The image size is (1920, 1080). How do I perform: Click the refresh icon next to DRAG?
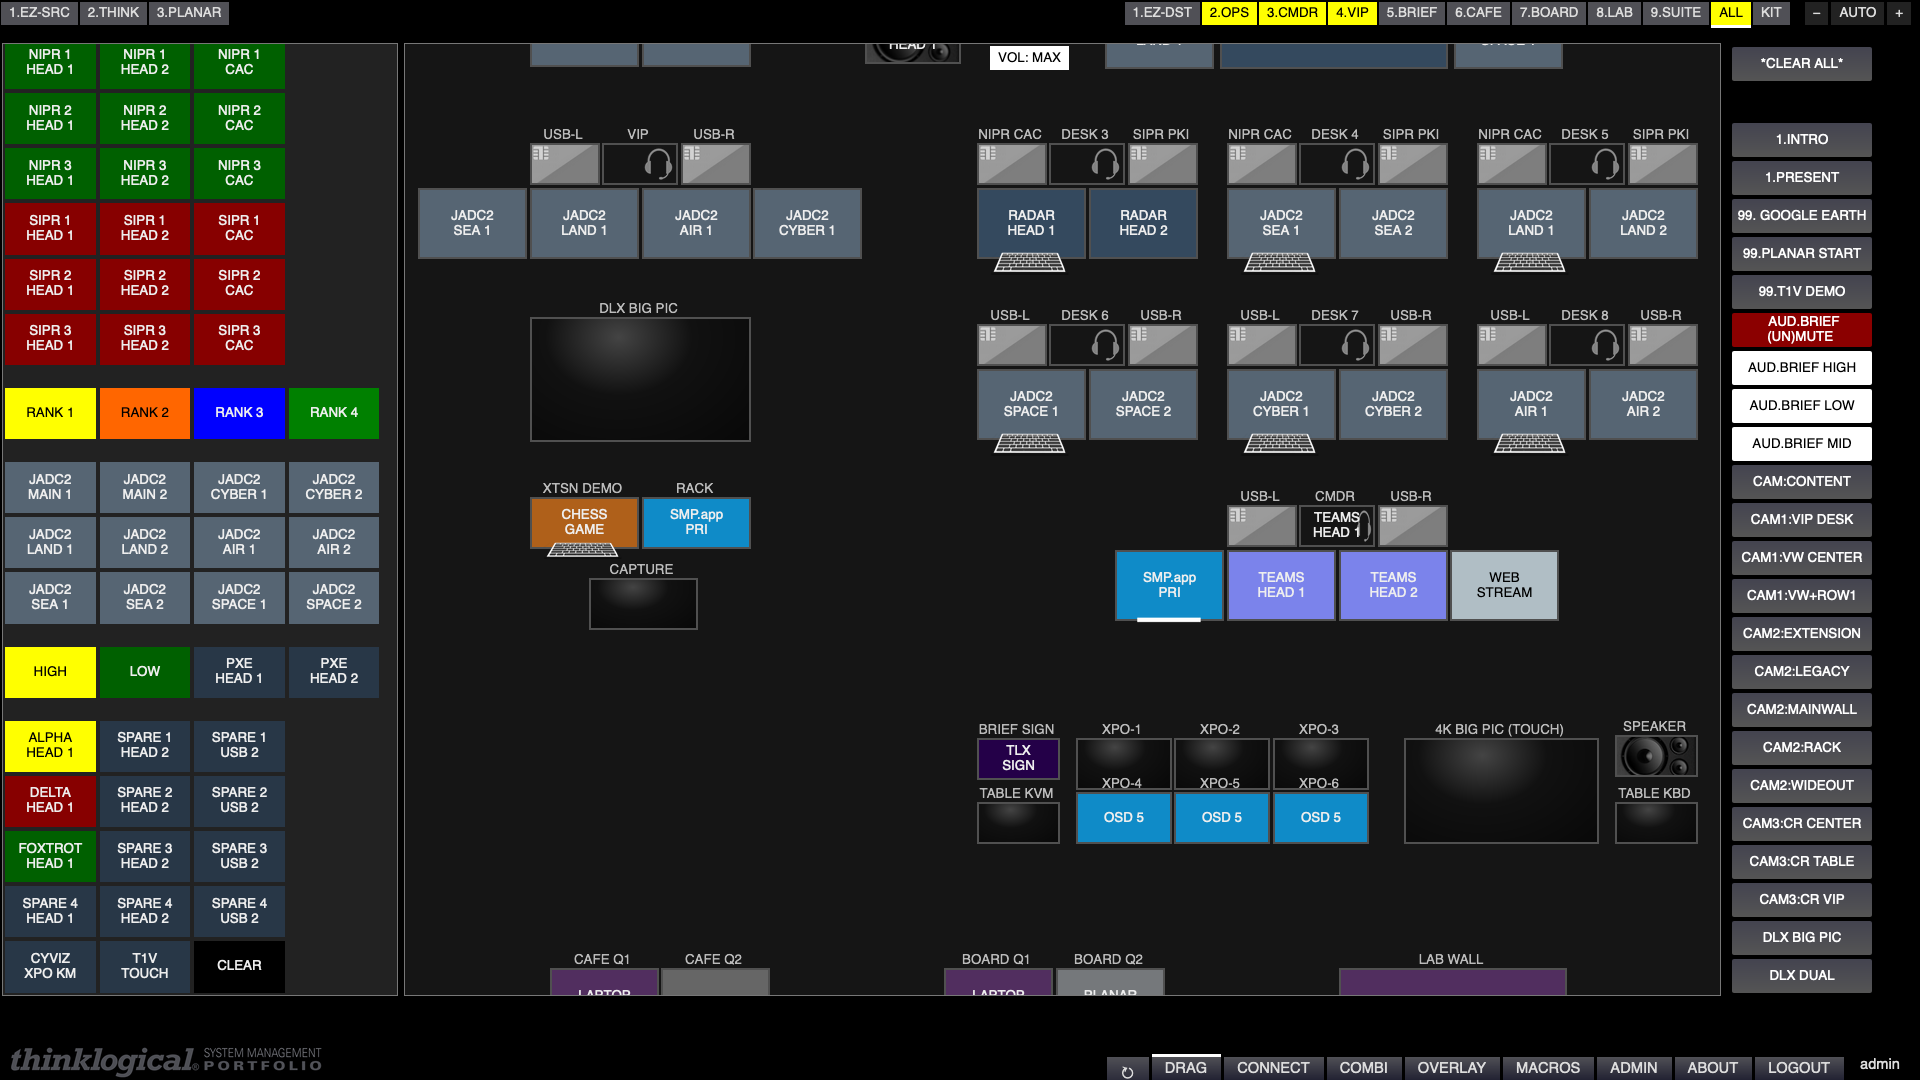pyautogui.click(x=1127, y=1068)
